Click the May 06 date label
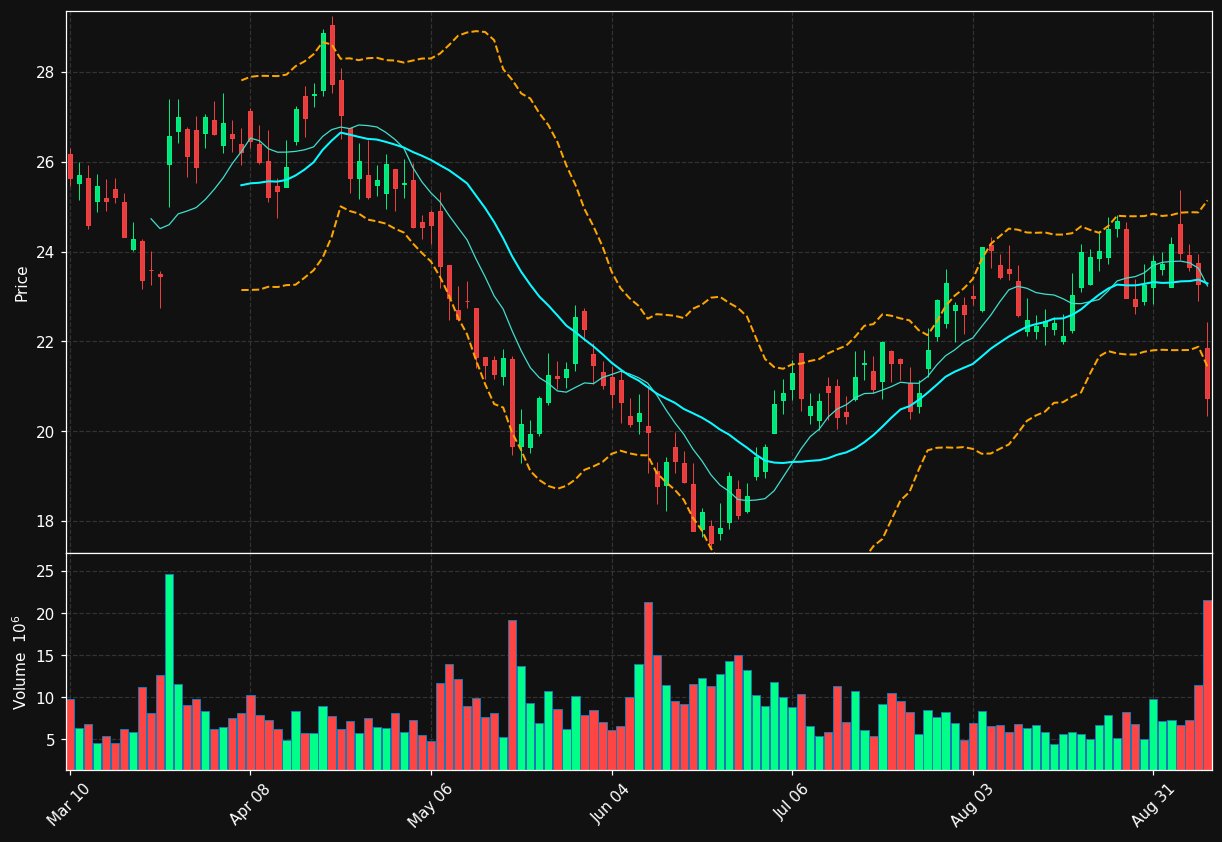 [430, 804]
